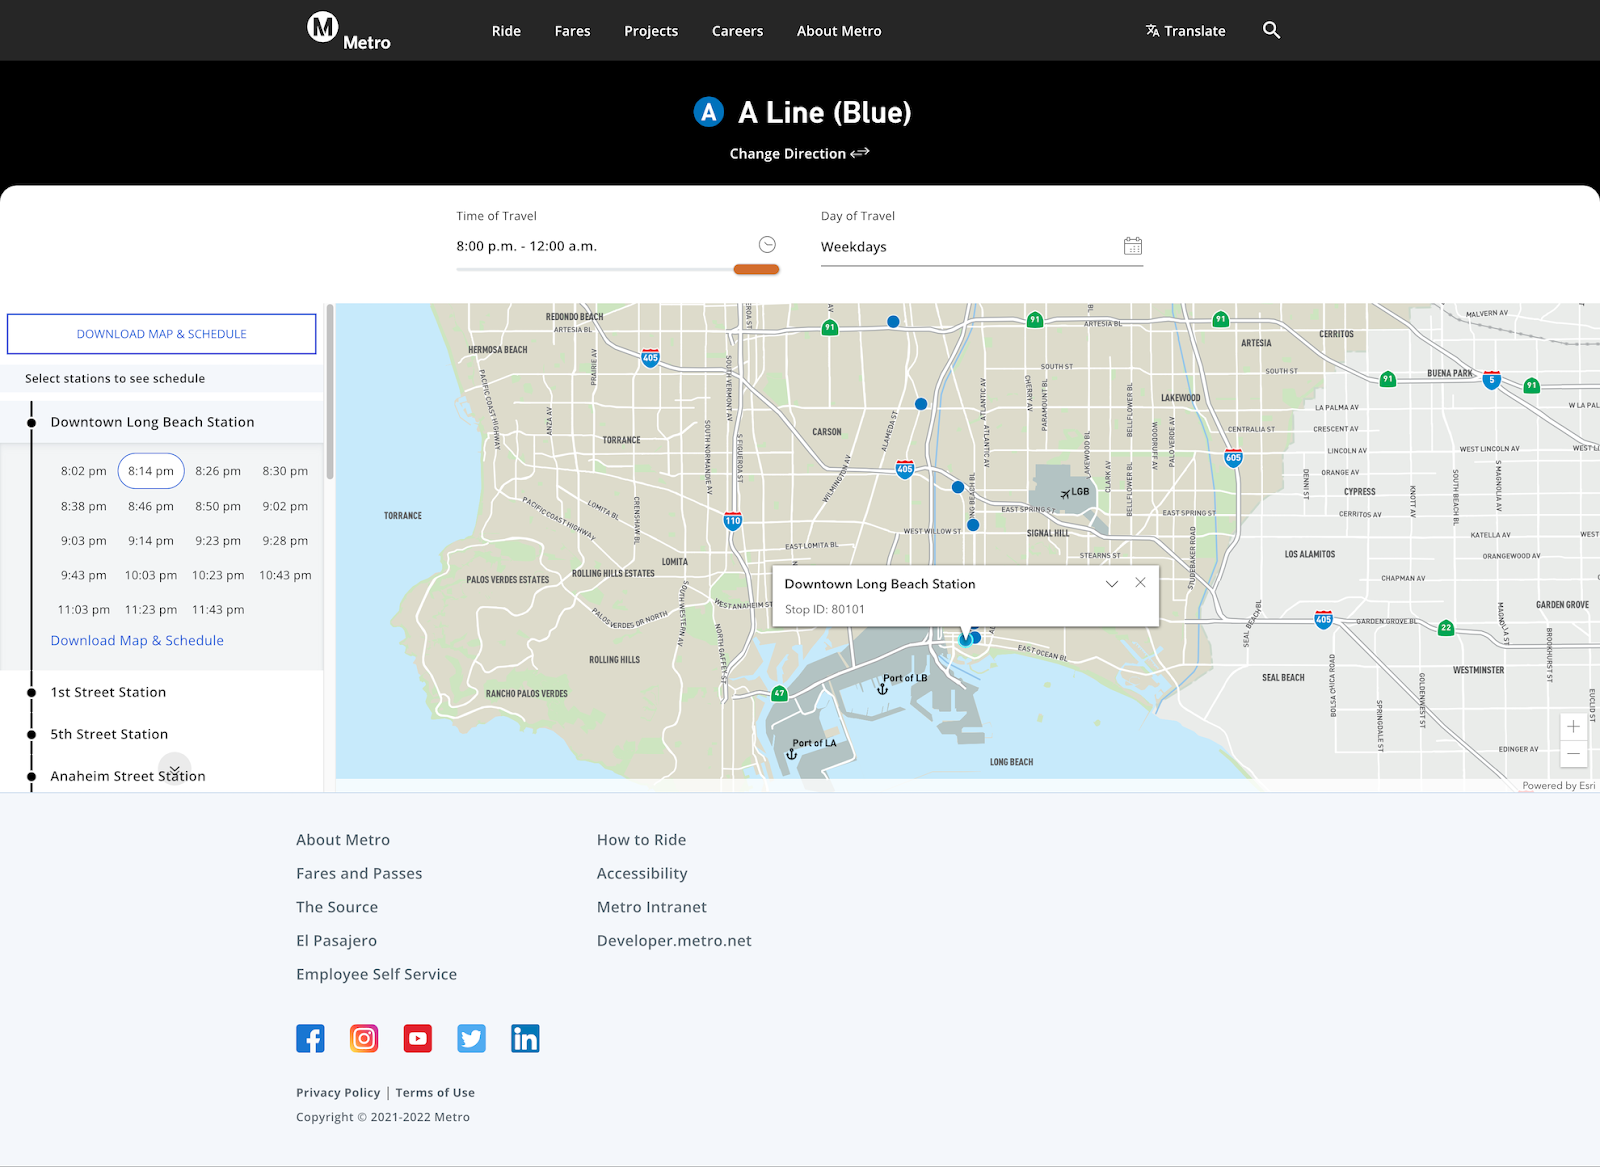Open the calendar icon for day of travel
The width and height of the screenshot is (1600, 1167).
click(1133, 246)
